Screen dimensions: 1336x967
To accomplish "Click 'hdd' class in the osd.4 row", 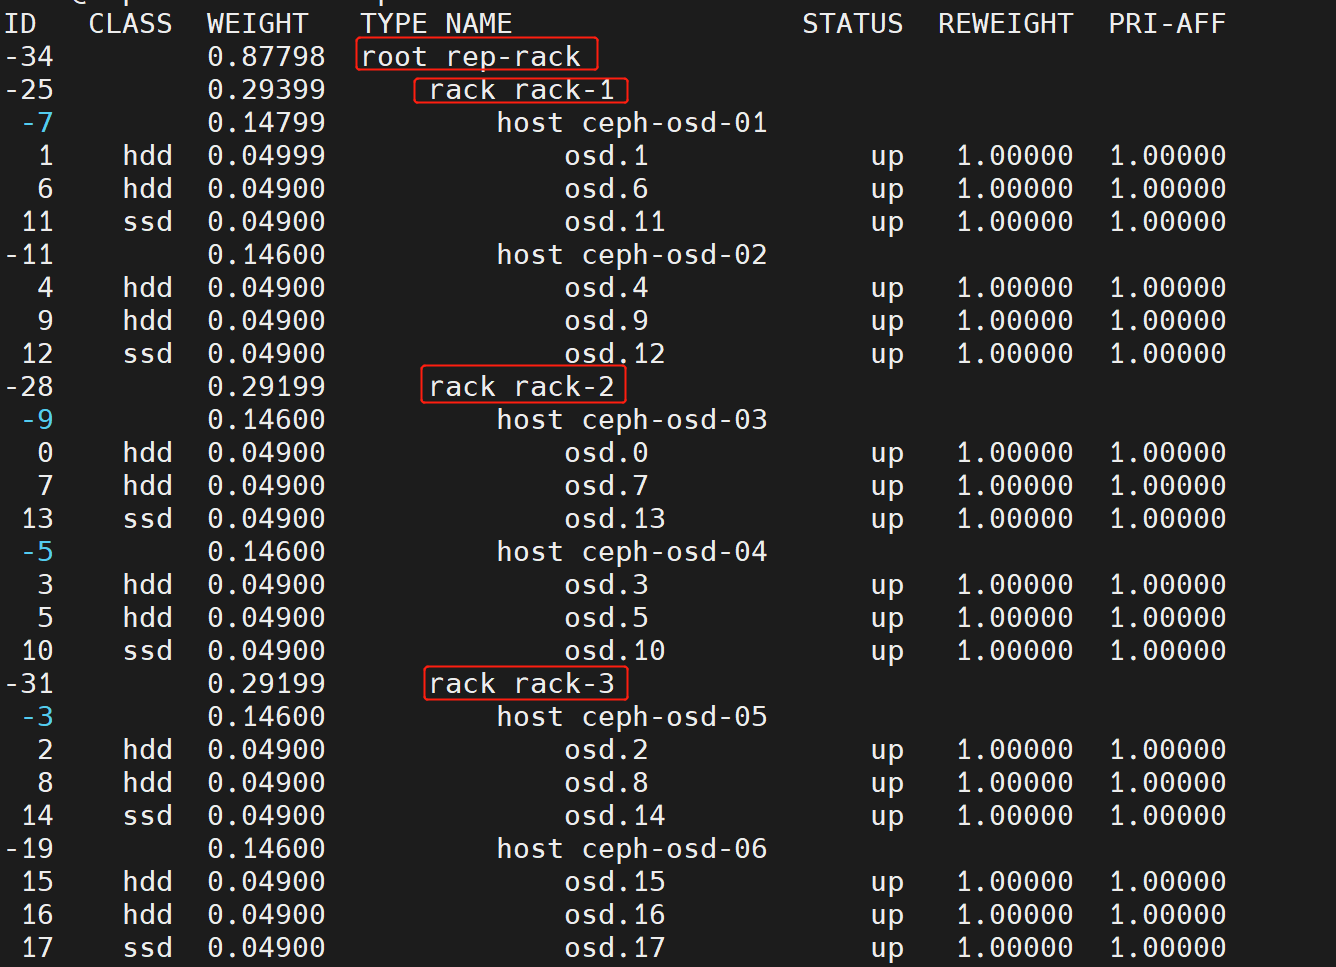I will point(147,288).
